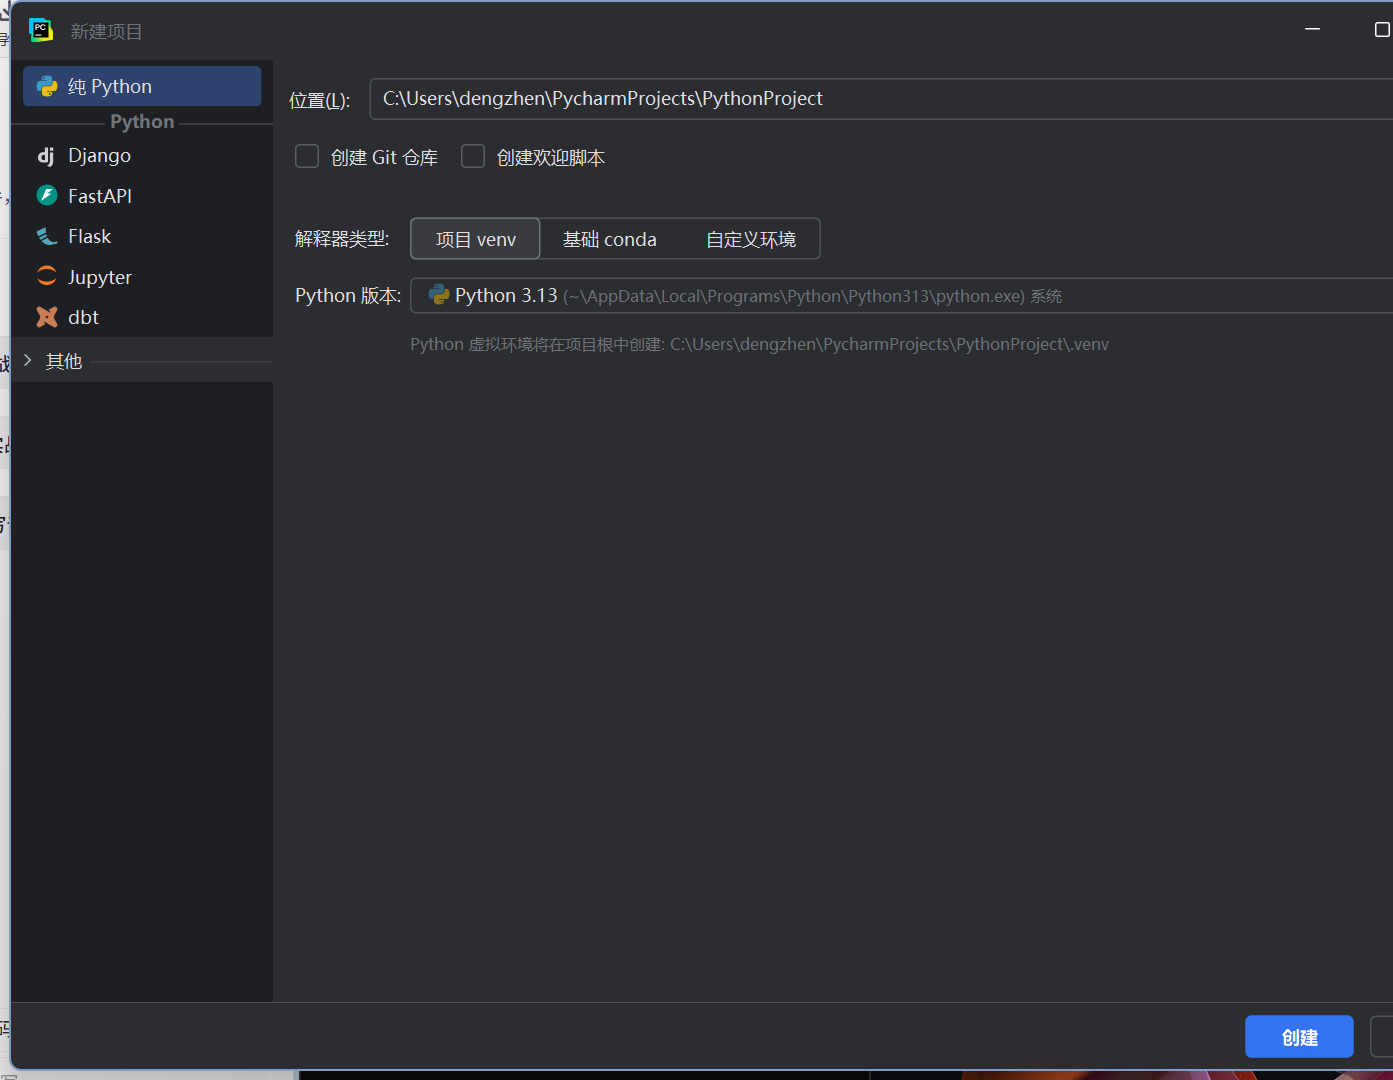1393x1080 pixels.
Task: Select the Django label in sidebar
Action: (x=99, y=156)
